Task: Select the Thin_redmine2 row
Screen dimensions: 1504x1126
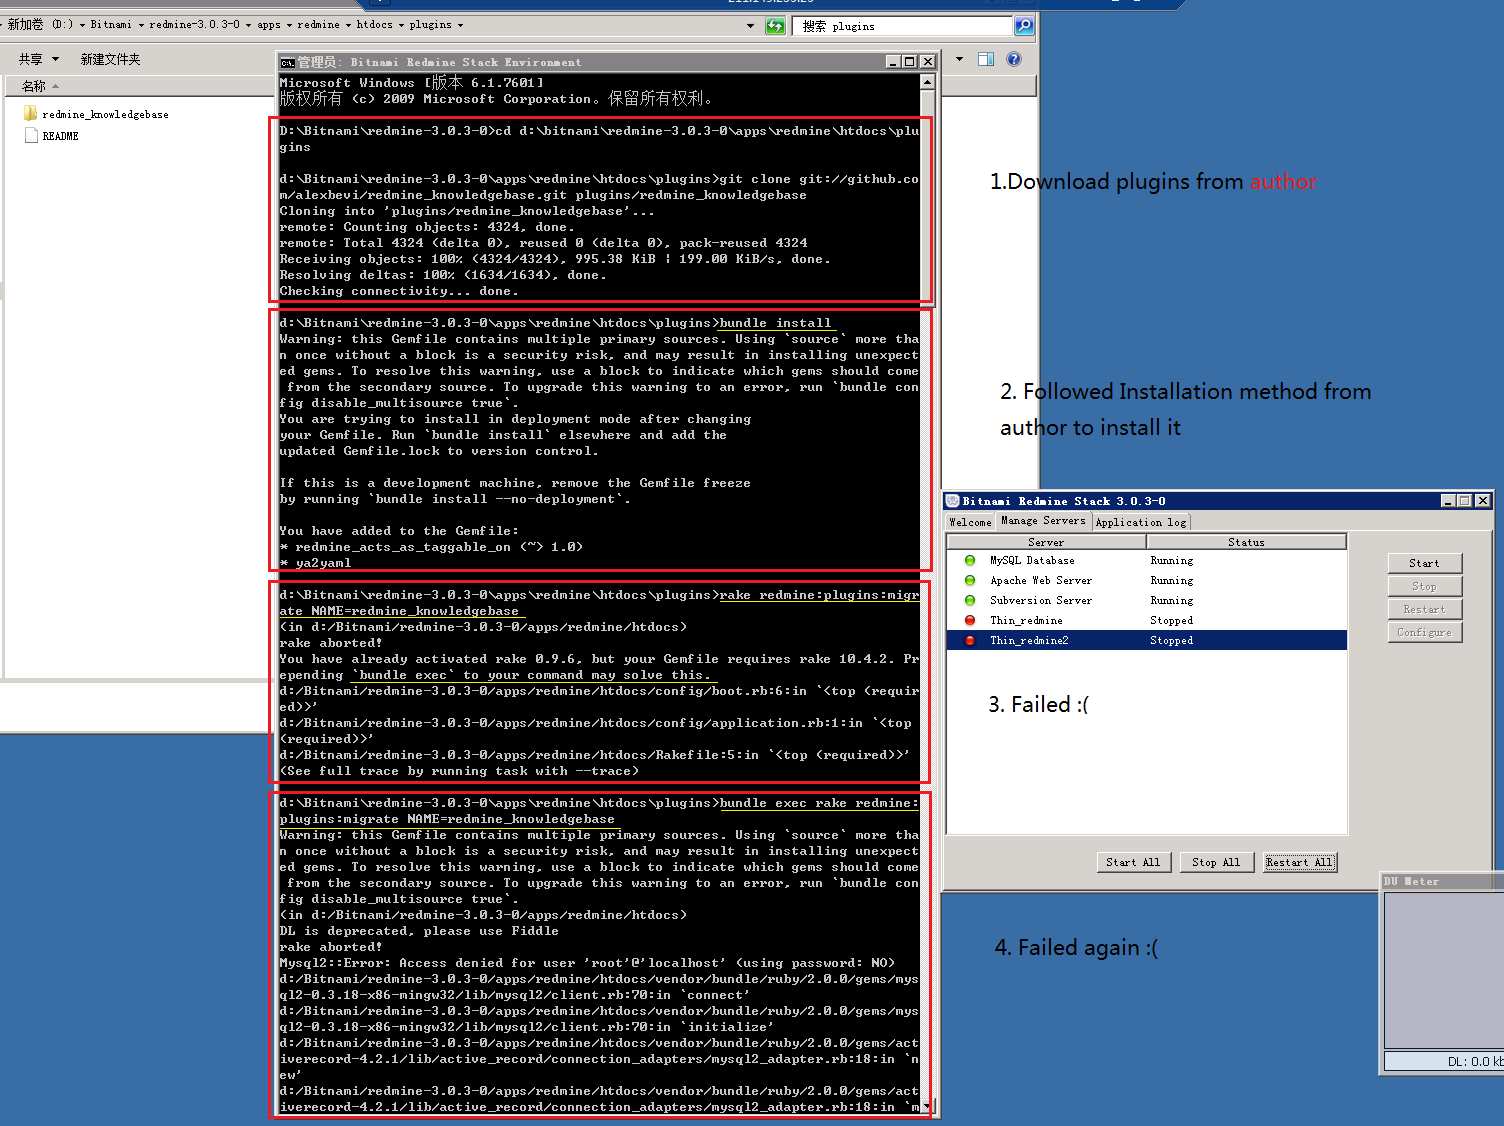Action: pos(1146,641)
